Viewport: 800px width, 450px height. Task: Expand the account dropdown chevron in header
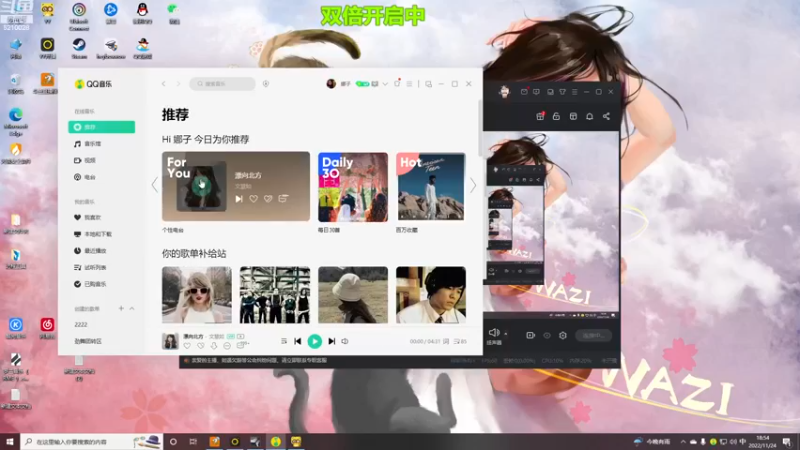point(385,84)
